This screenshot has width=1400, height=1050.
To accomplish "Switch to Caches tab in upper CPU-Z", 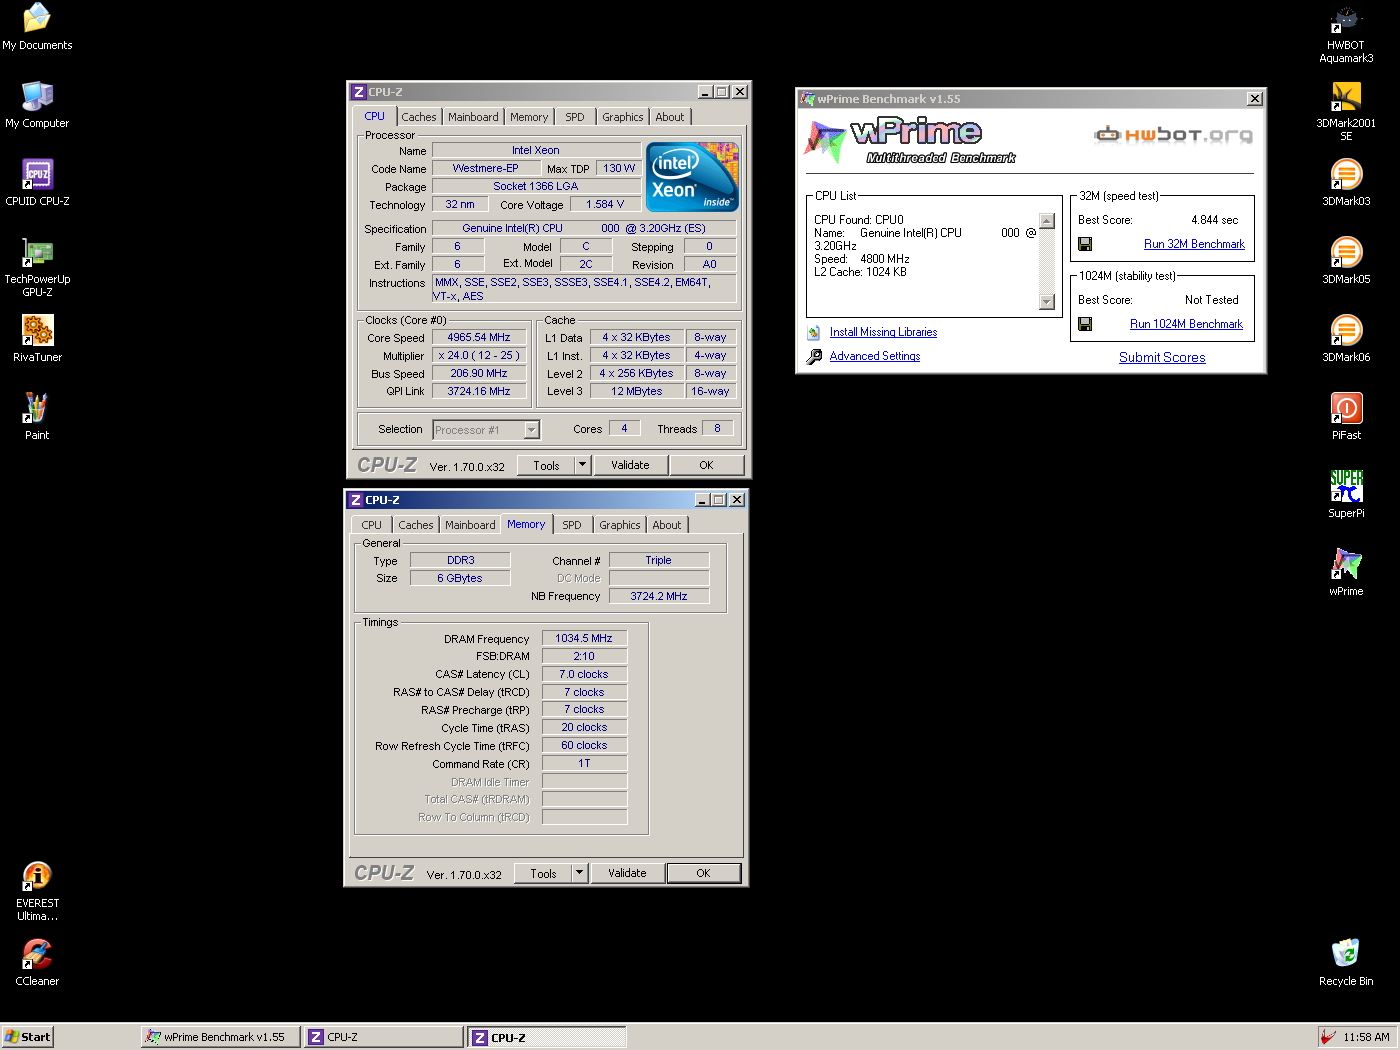I will click(x=419, y=117).
